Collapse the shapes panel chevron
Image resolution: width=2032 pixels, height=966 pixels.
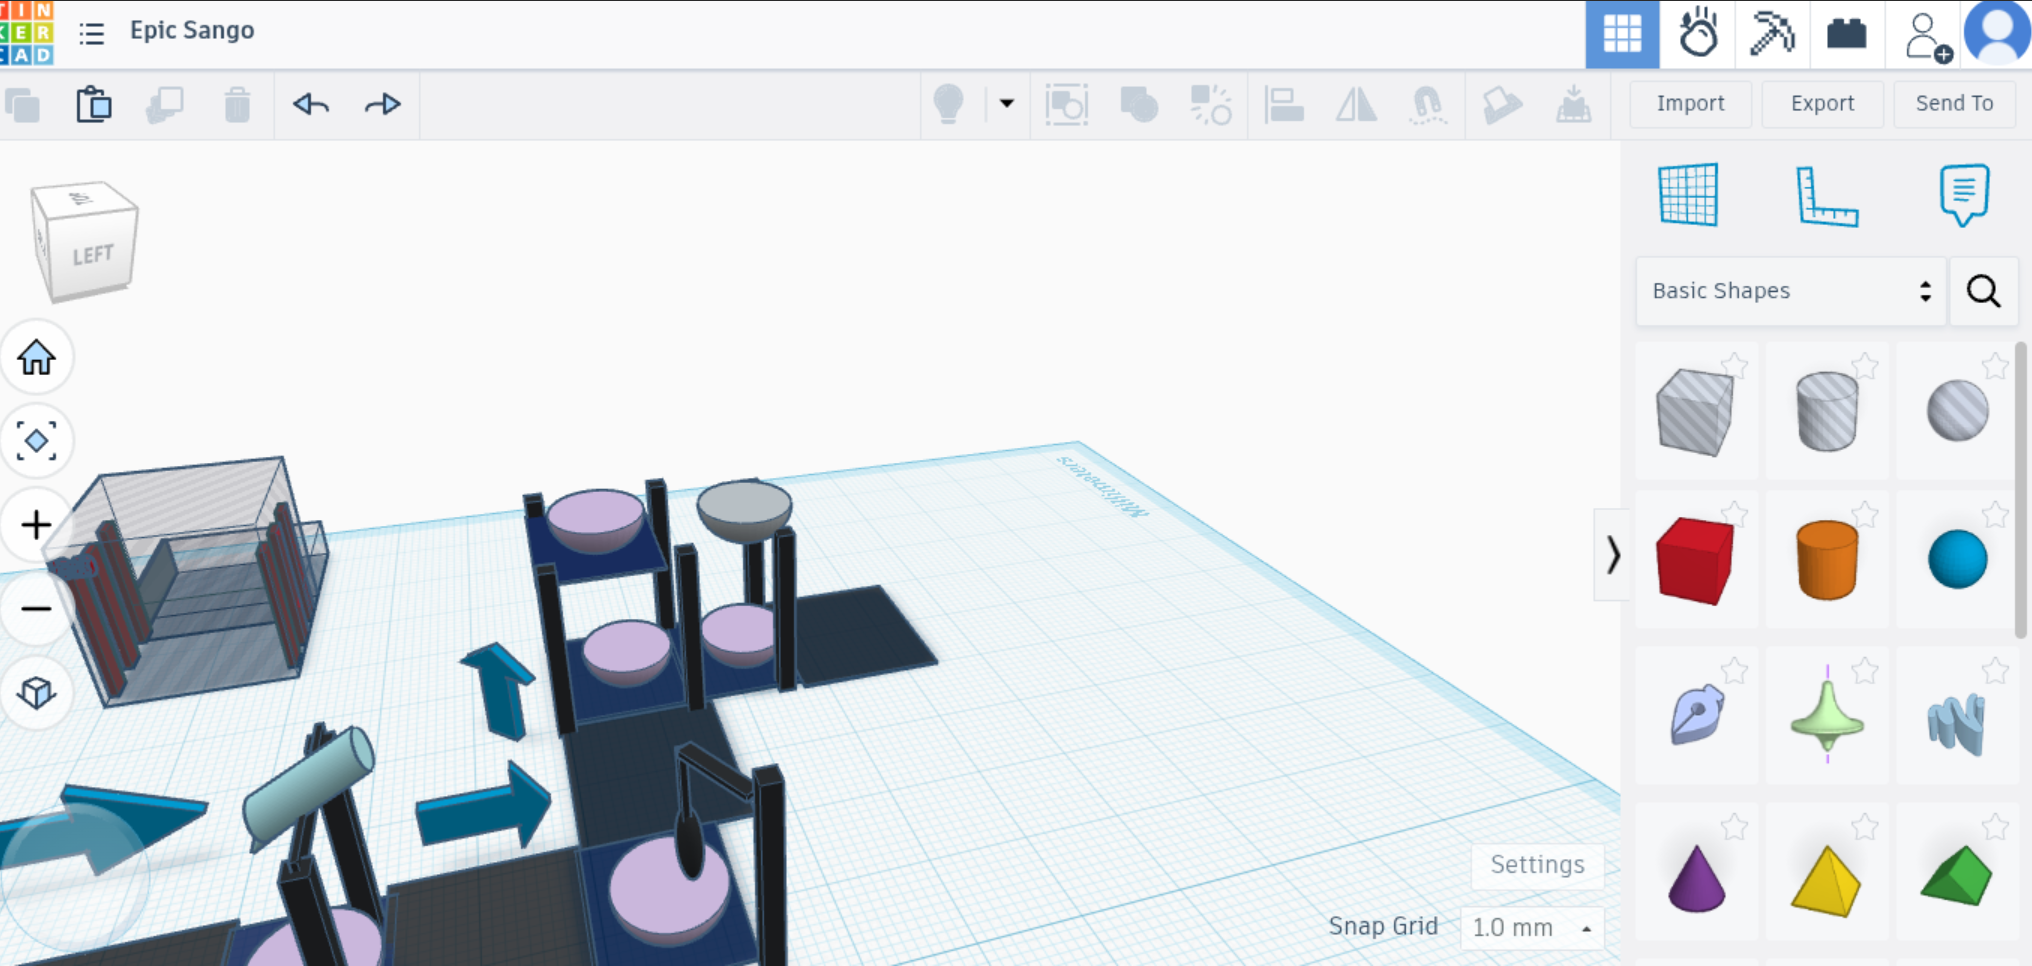(x=1612, y=555)
